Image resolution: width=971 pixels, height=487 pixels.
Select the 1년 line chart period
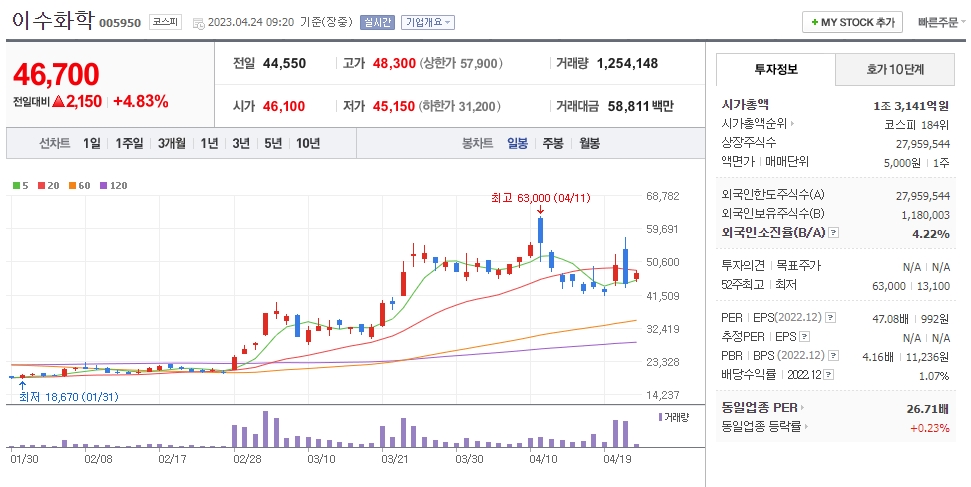coord(209,143)
